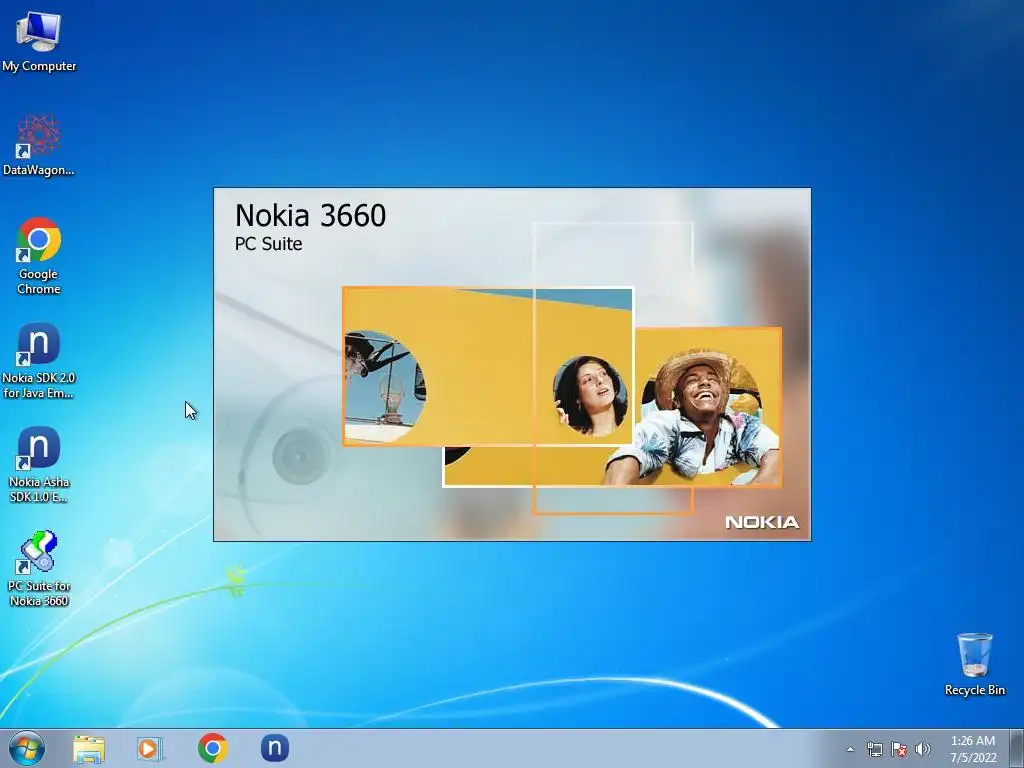
Task: Click the network status tray icon
Action: [x=874, y=749]
